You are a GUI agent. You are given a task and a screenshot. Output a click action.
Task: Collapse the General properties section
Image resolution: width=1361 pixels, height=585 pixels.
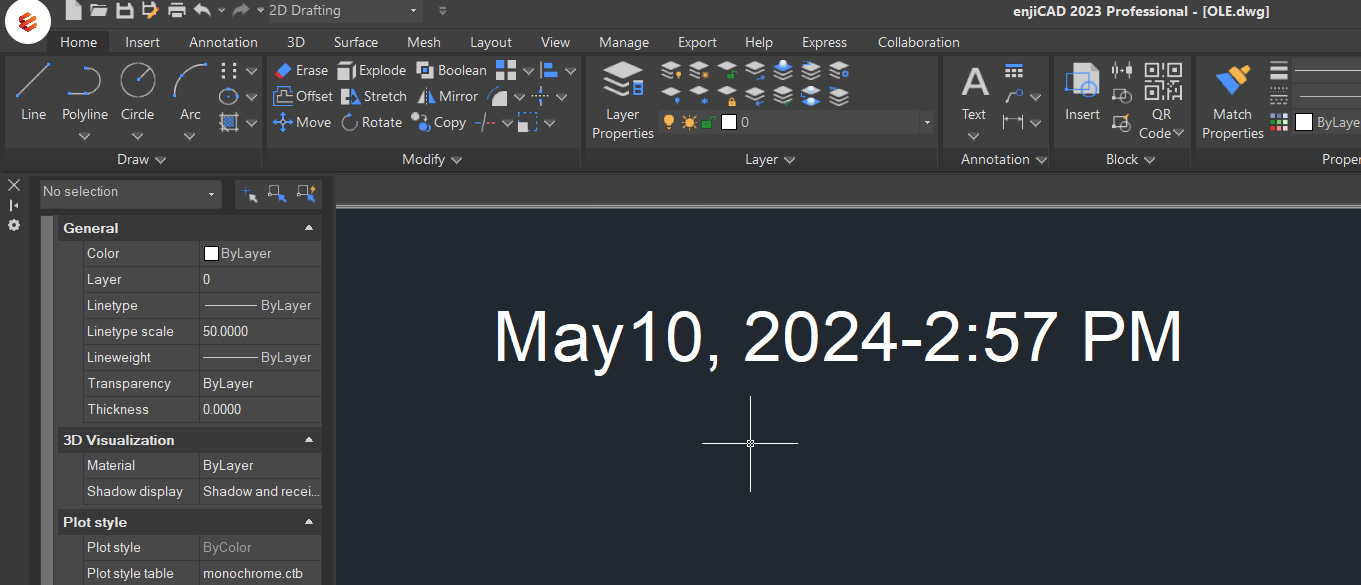tap(309, 228)
